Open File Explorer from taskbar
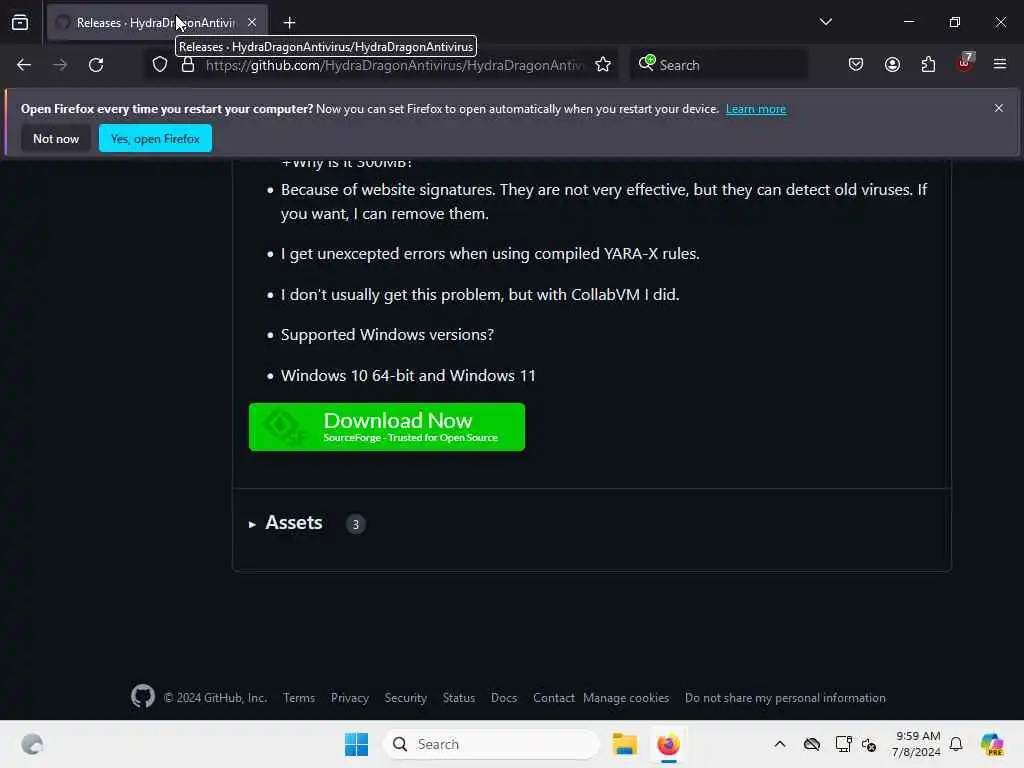 click(624, 744)
